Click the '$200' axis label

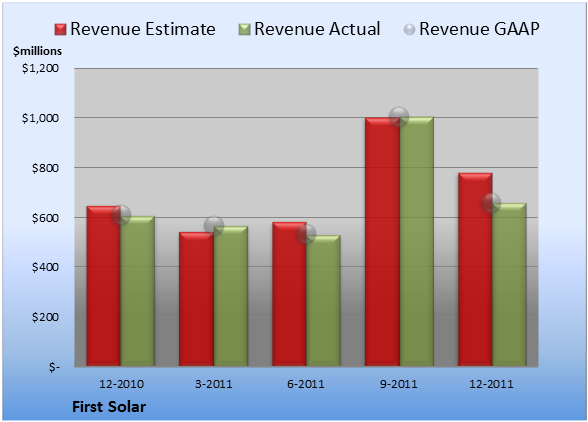pos(45,317)
